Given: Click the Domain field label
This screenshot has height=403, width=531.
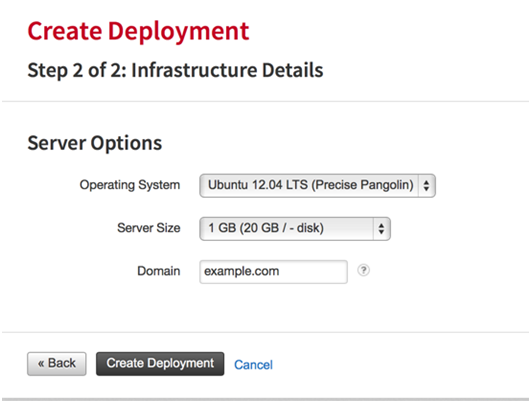Looking at the screenshot, I should (158, 271).
